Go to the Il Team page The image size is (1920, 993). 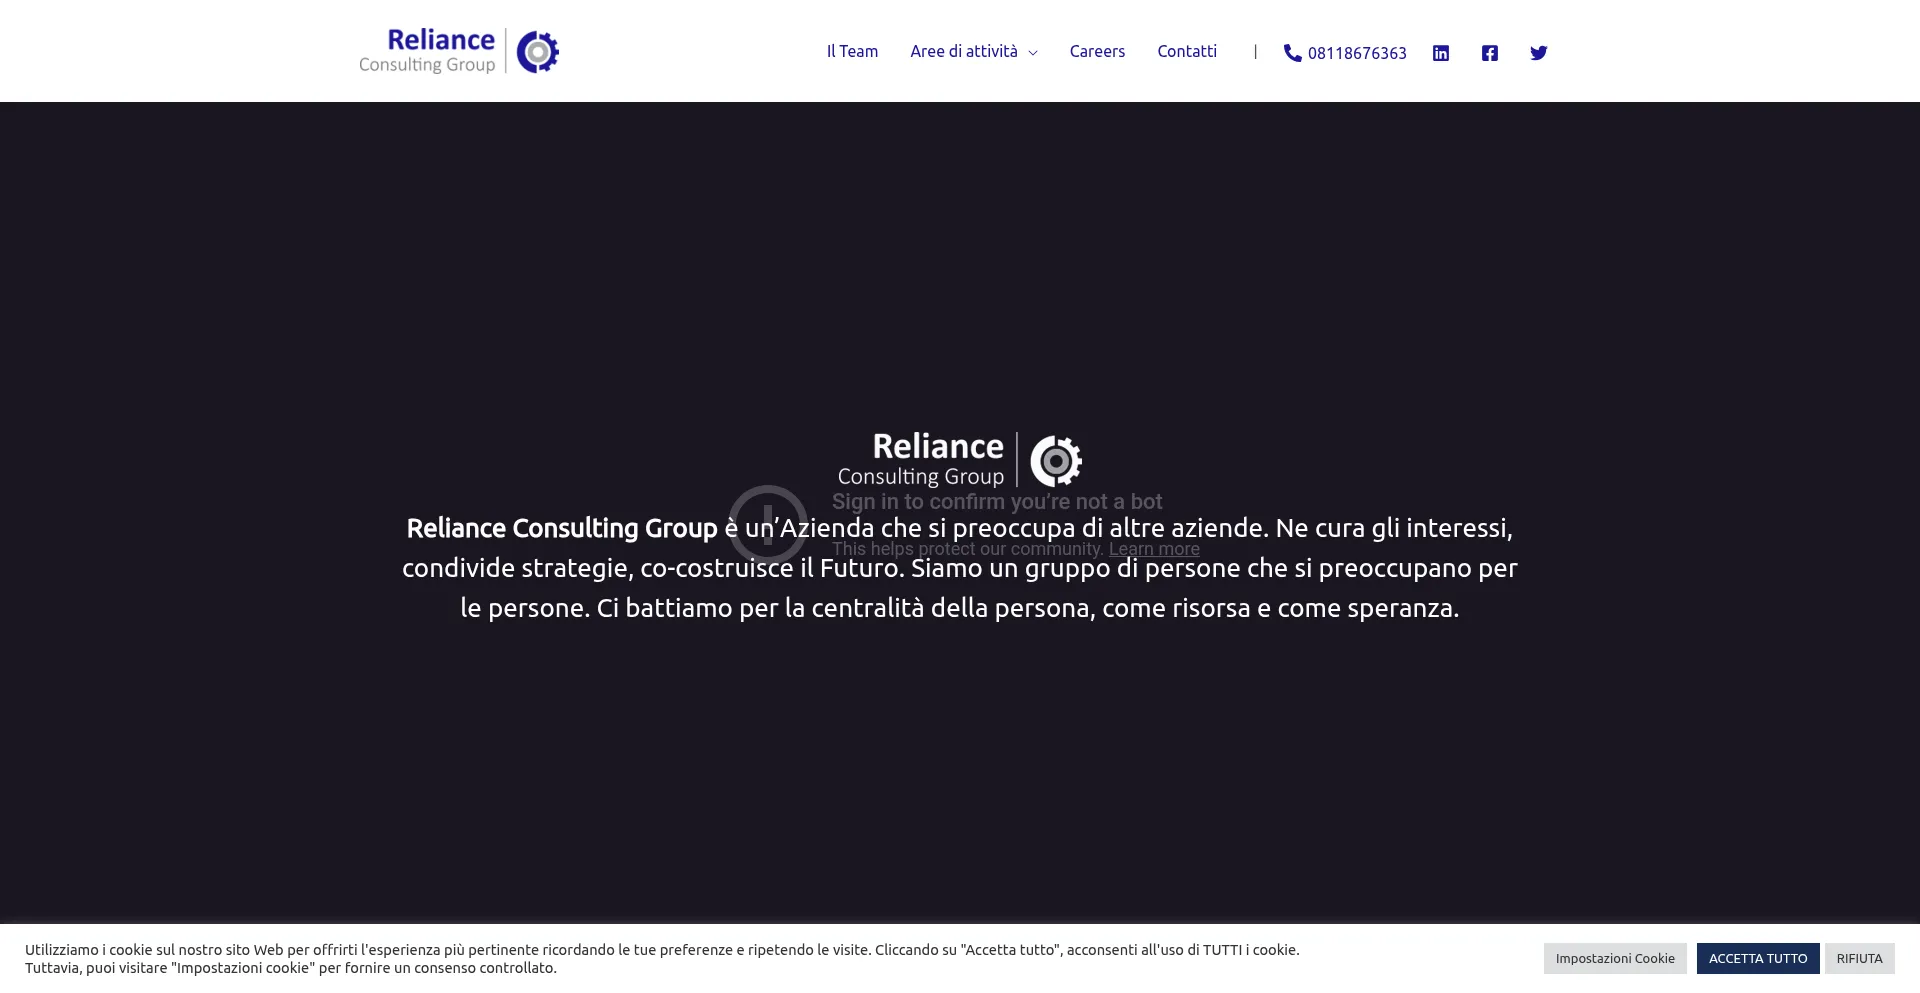coord(852,51)
